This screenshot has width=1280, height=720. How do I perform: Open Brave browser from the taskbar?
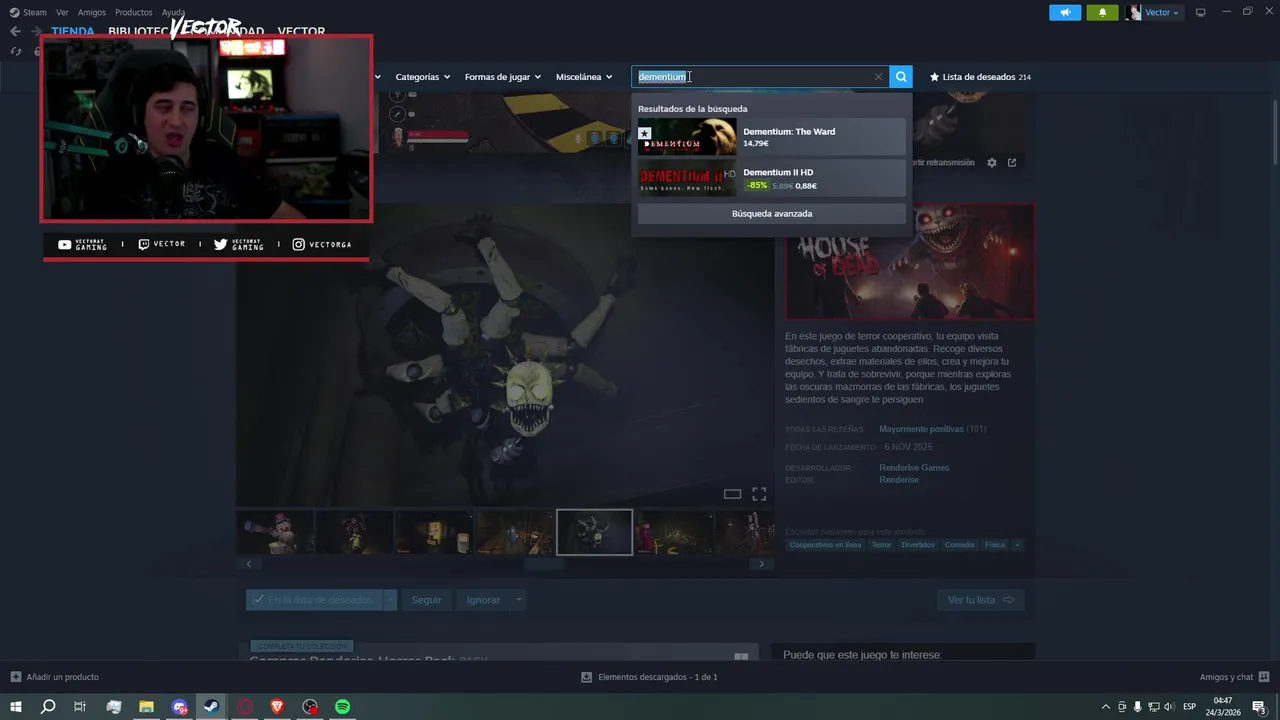277,707
